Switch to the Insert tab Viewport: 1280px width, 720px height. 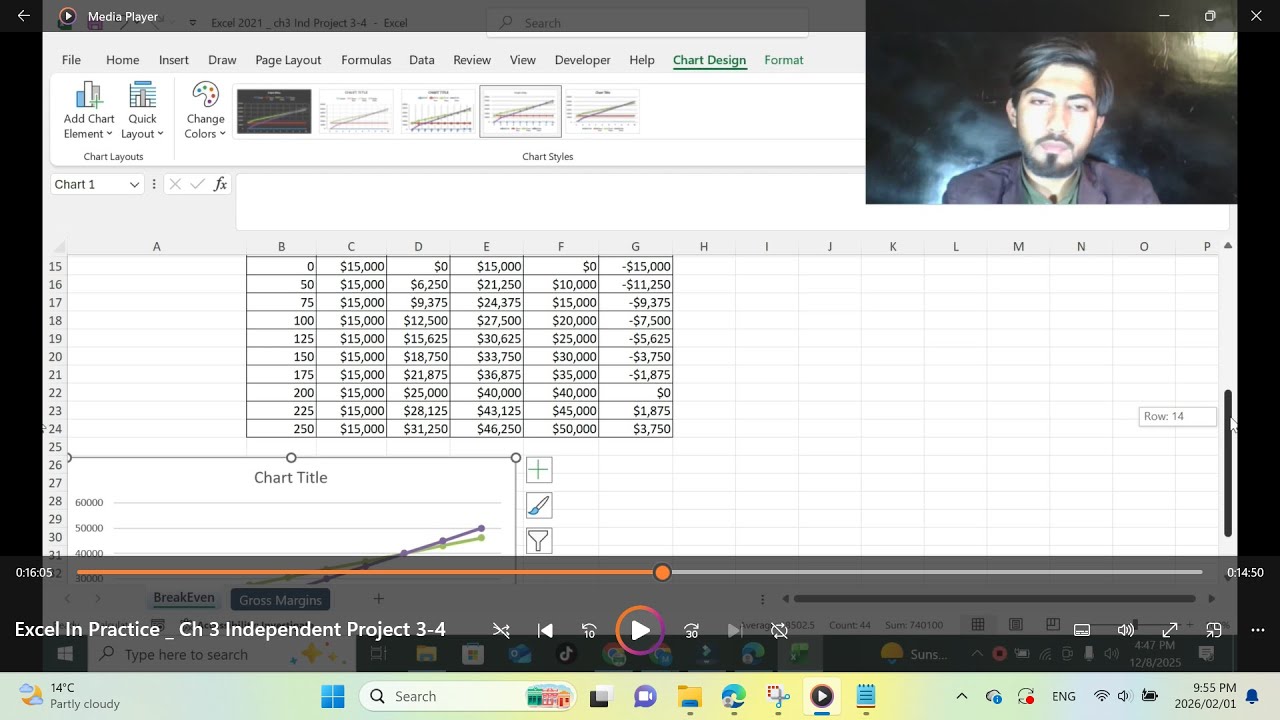[x=174, y=60]
